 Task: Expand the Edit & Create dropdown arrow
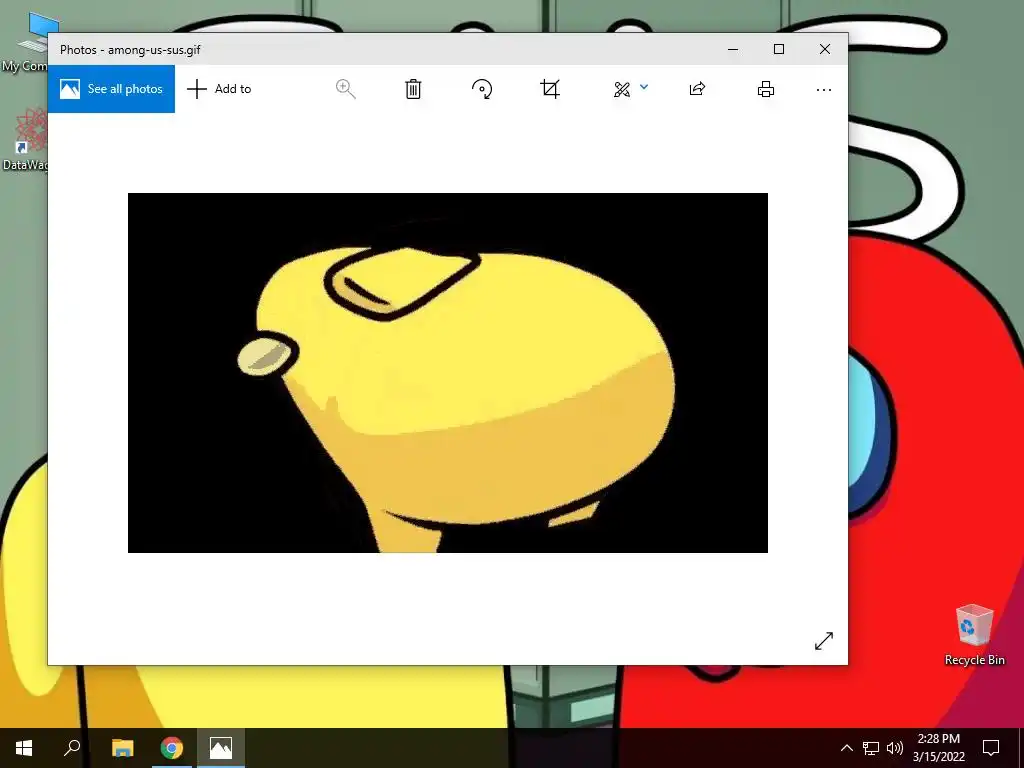pos(644,86)
